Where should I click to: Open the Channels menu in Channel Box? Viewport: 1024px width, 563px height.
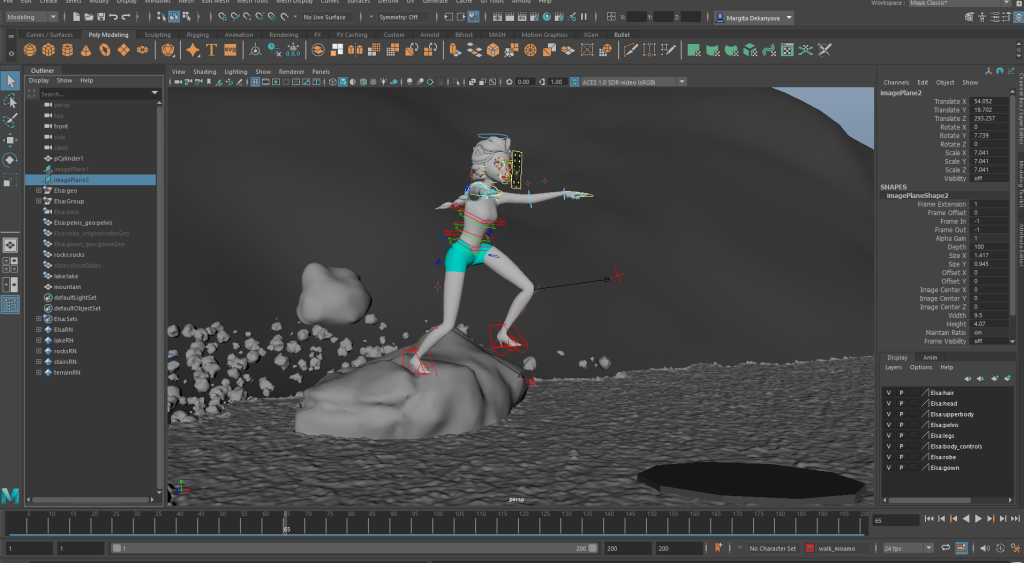click(x=896, y=82)
